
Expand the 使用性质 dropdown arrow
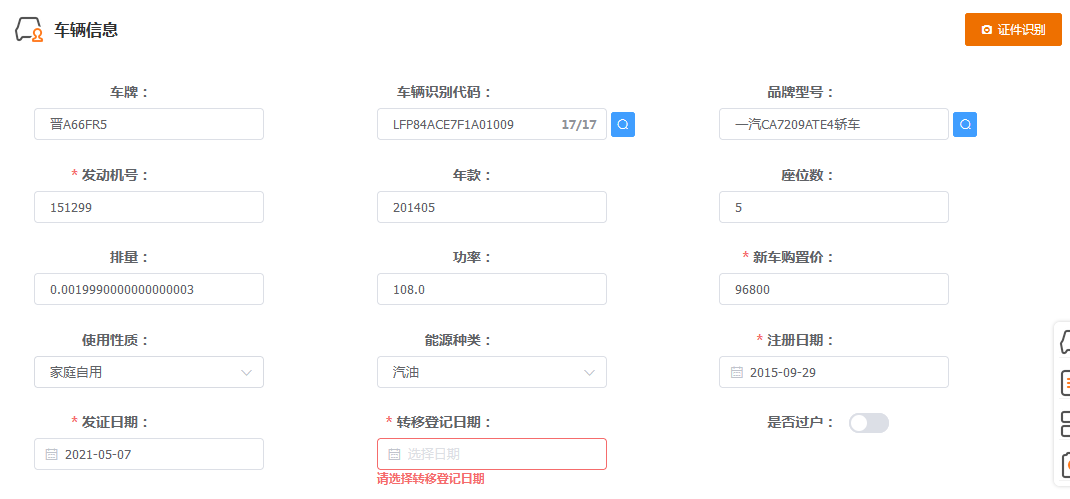pos(247,373)
